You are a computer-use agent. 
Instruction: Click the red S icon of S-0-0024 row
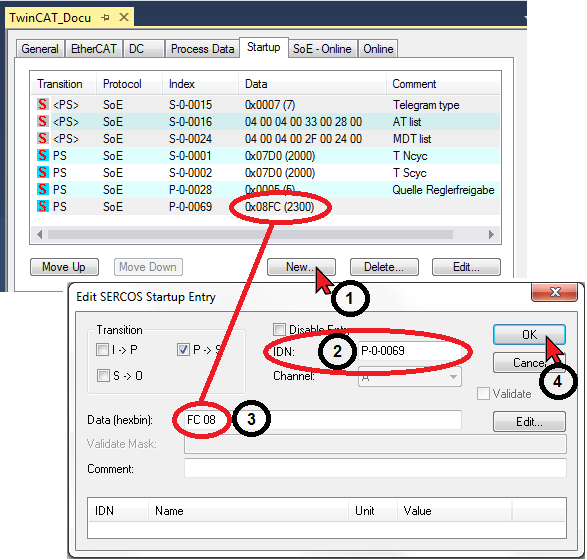[x=43, y=139]
